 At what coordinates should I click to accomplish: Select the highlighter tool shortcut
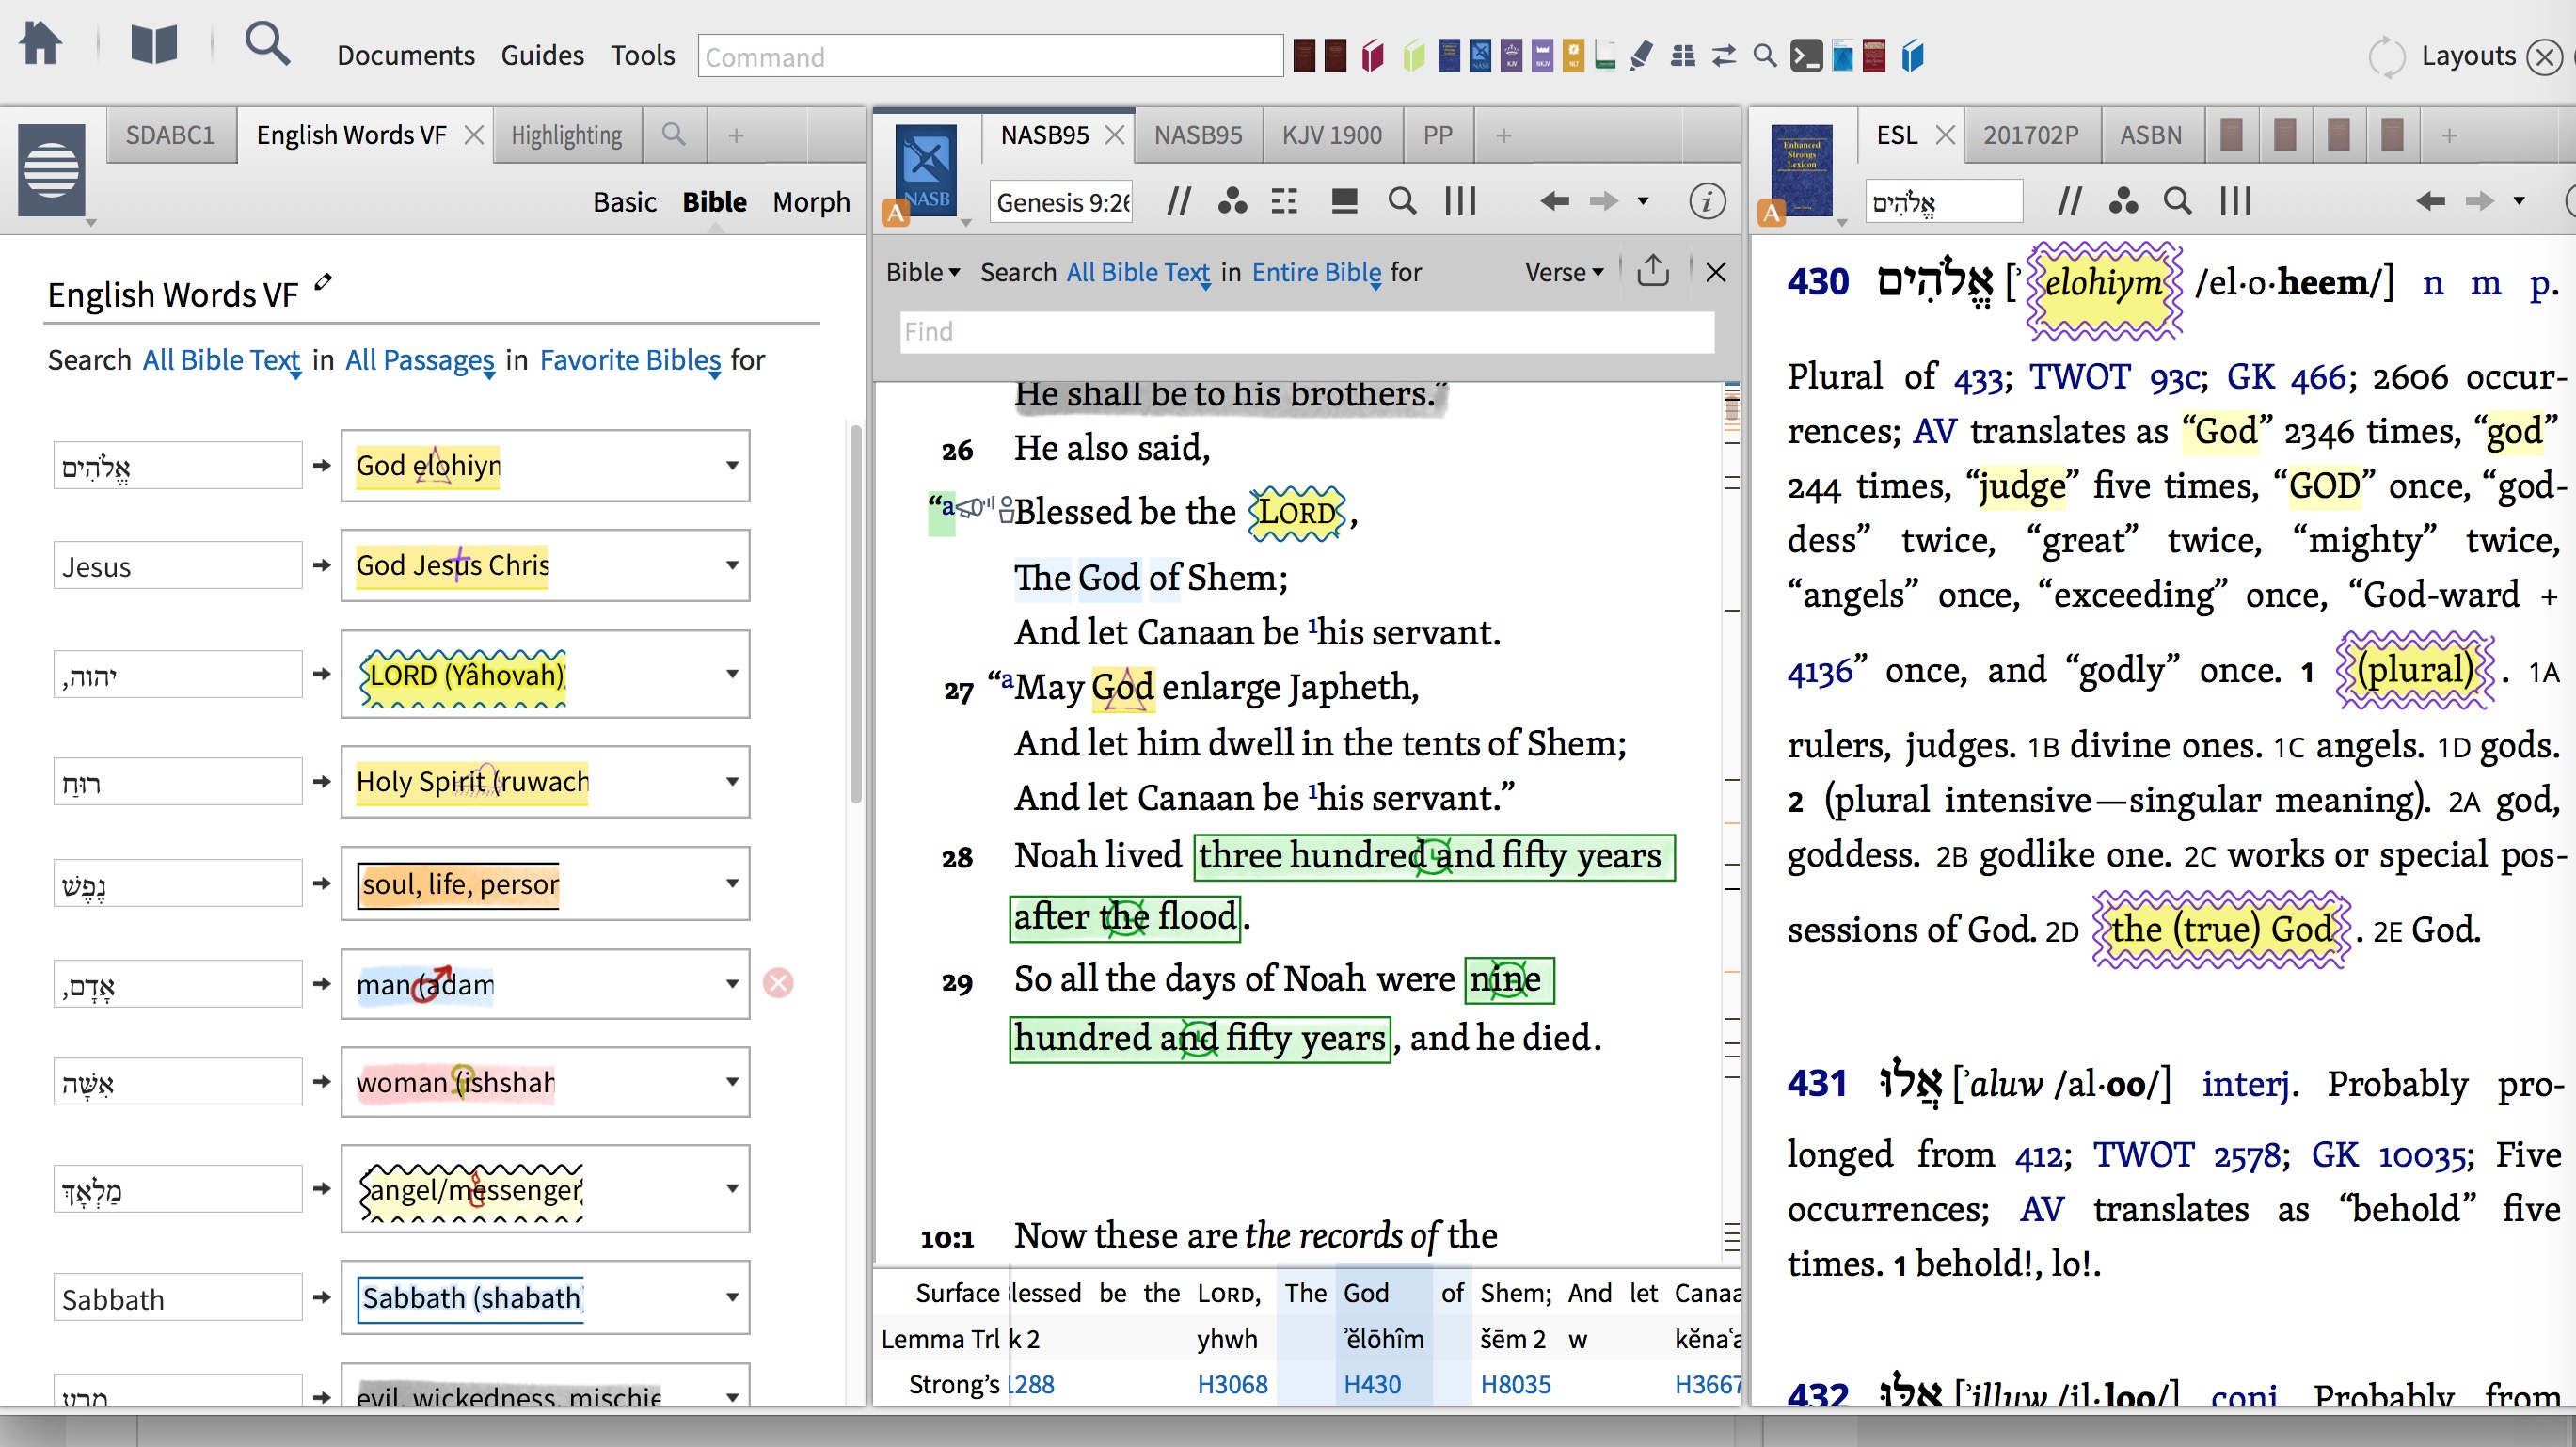[1640, 56]
